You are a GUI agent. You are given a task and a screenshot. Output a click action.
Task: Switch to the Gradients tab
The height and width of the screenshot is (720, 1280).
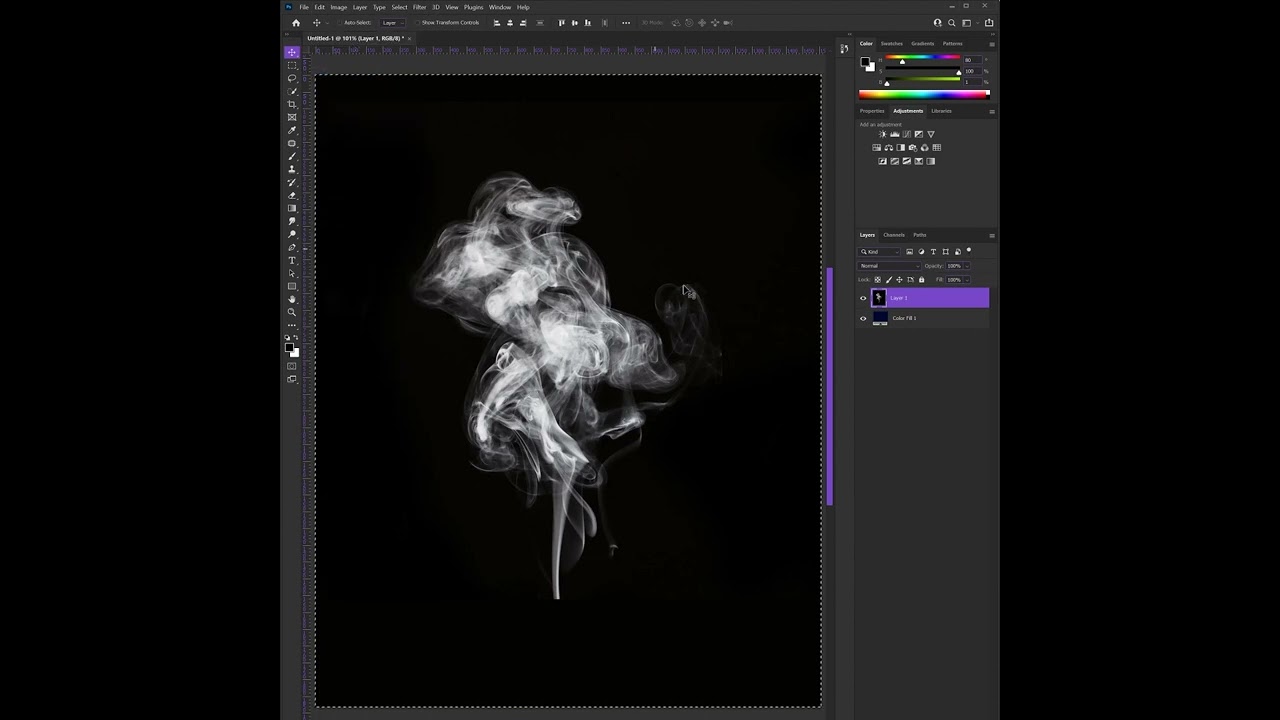pos(923,44)
